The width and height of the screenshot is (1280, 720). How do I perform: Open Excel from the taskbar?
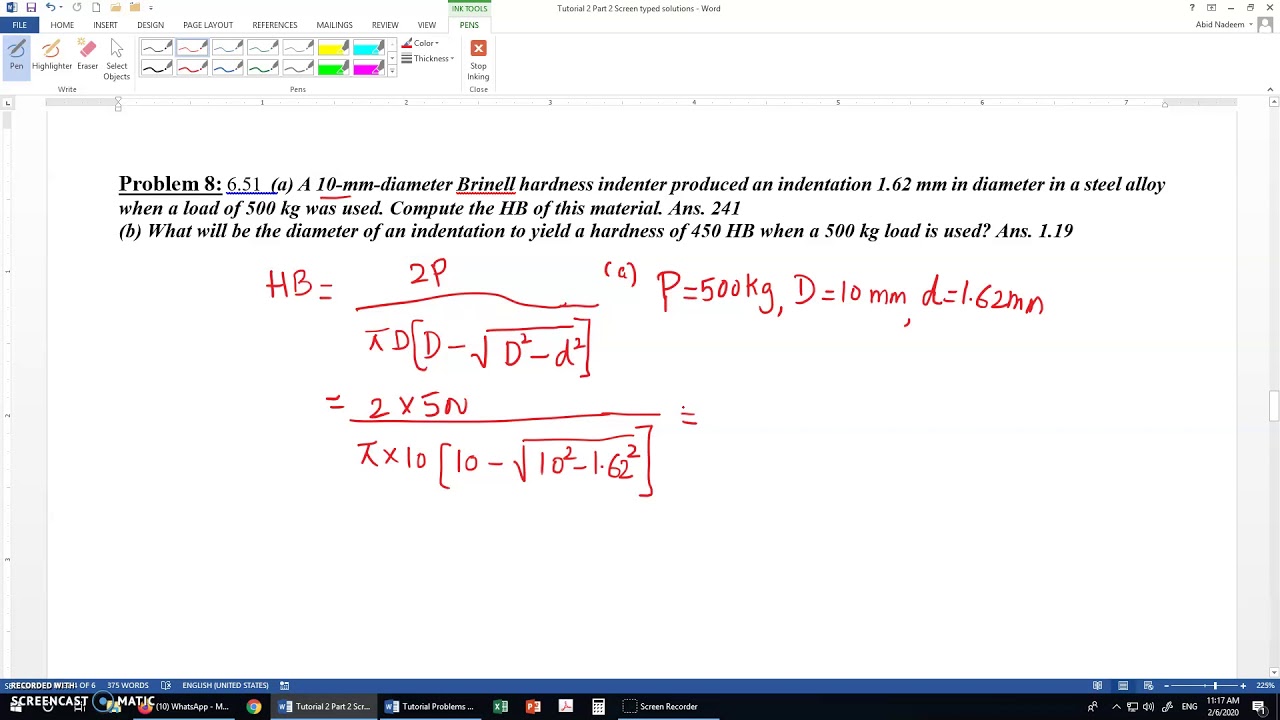500,706
